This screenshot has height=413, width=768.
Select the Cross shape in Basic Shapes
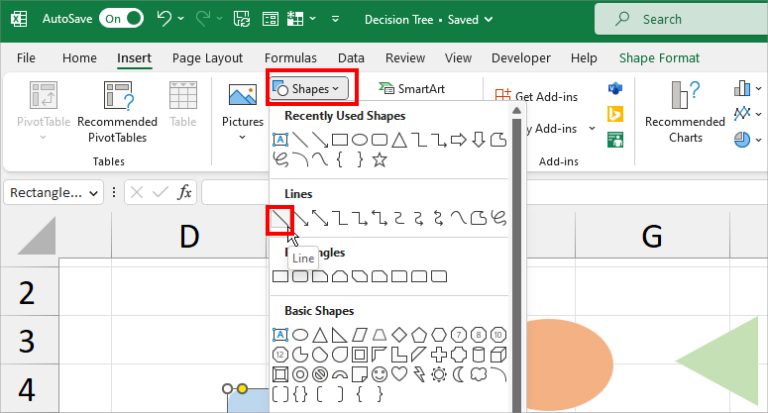pos(439,355)
